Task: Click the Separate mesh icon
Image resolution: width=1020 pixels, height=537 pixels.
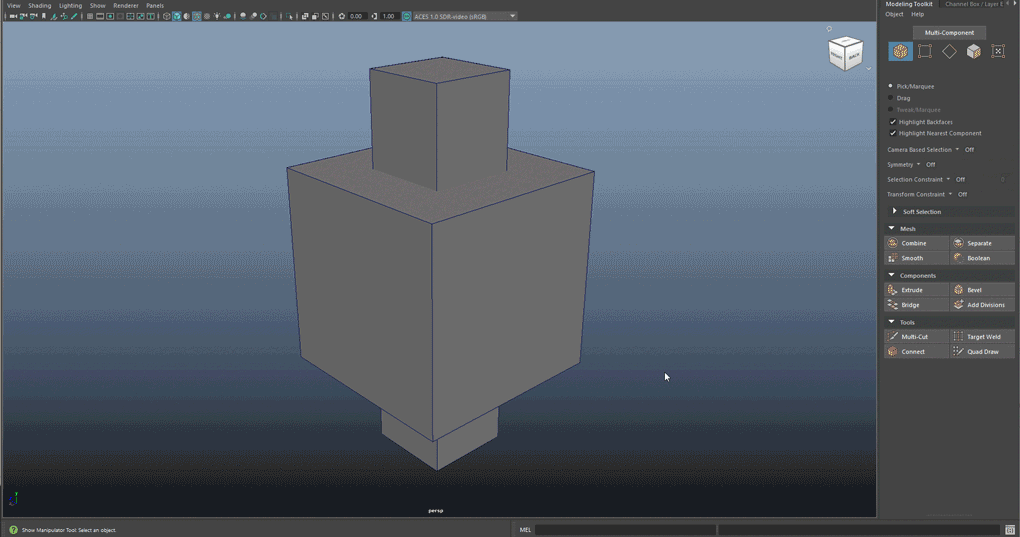Action: [x=958, y=243]
